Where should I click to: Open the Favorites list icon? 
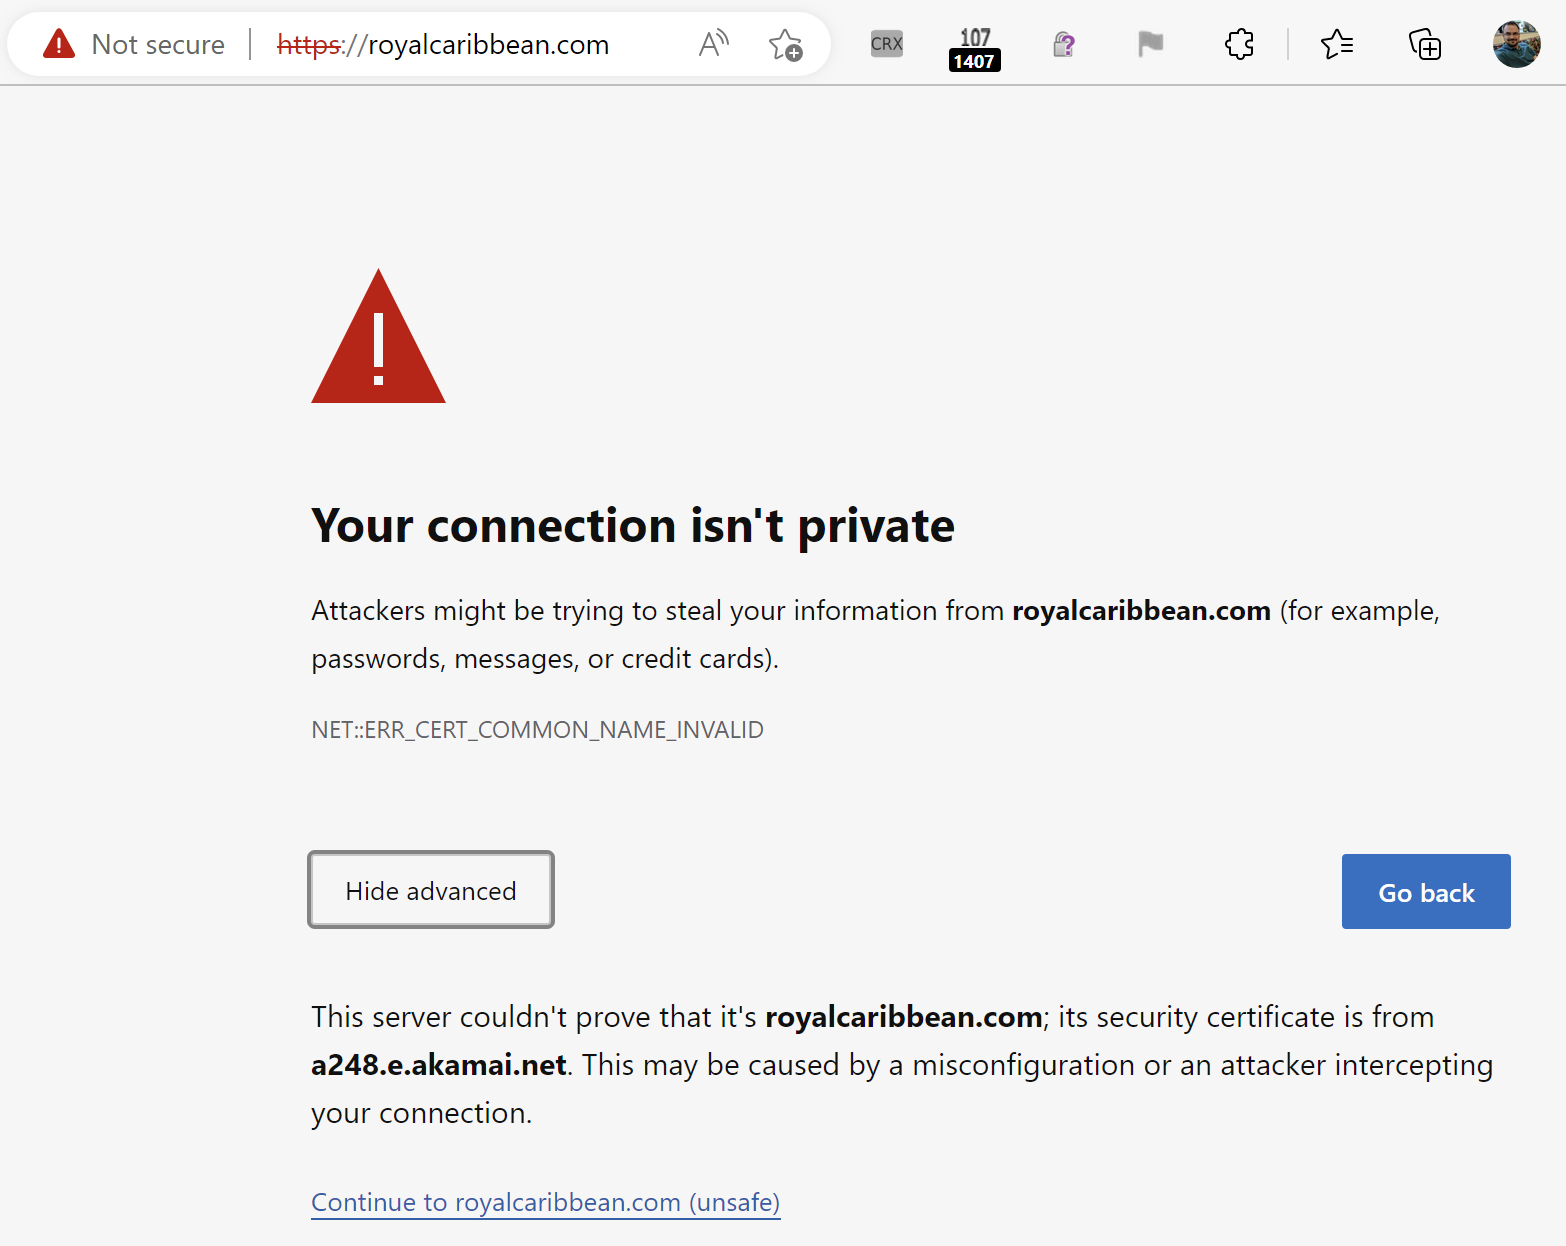[1336, 44]
